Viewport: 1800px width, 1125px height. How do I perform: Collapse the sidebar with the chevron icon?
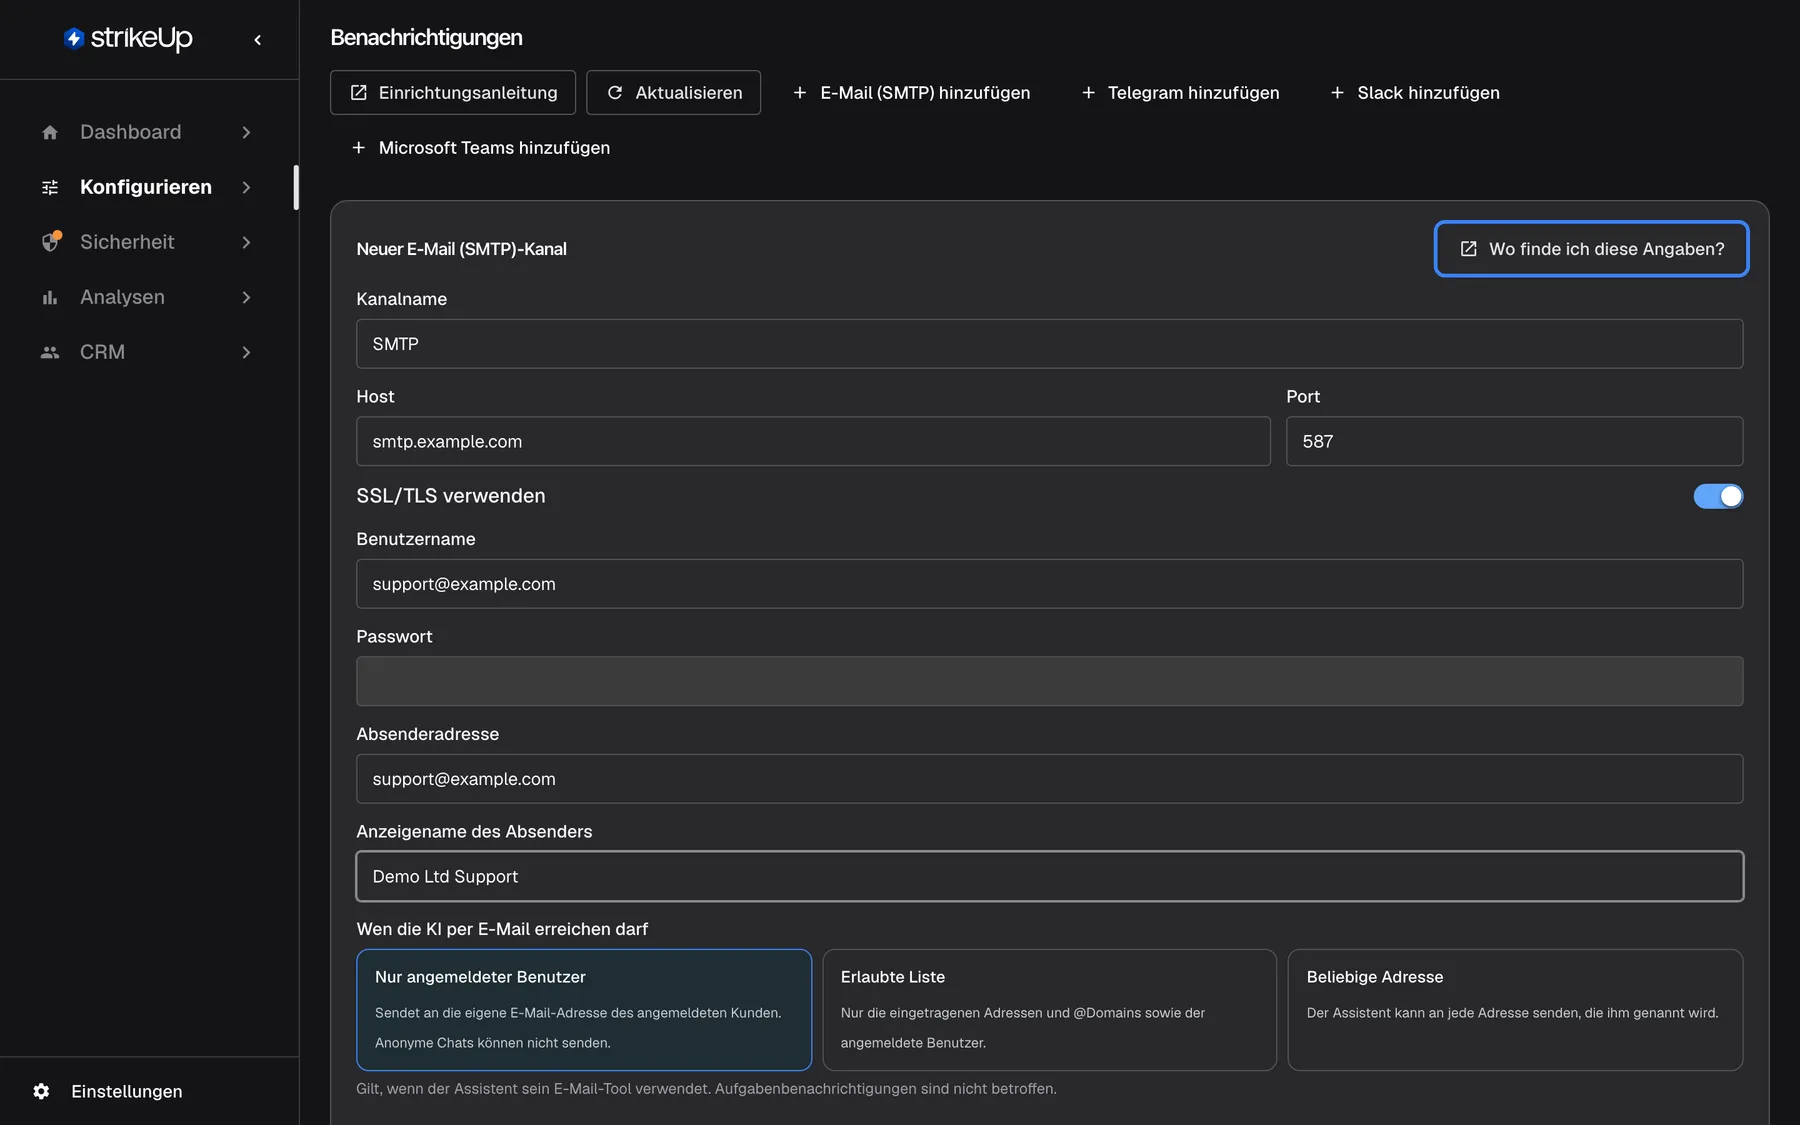pos(258,40)
